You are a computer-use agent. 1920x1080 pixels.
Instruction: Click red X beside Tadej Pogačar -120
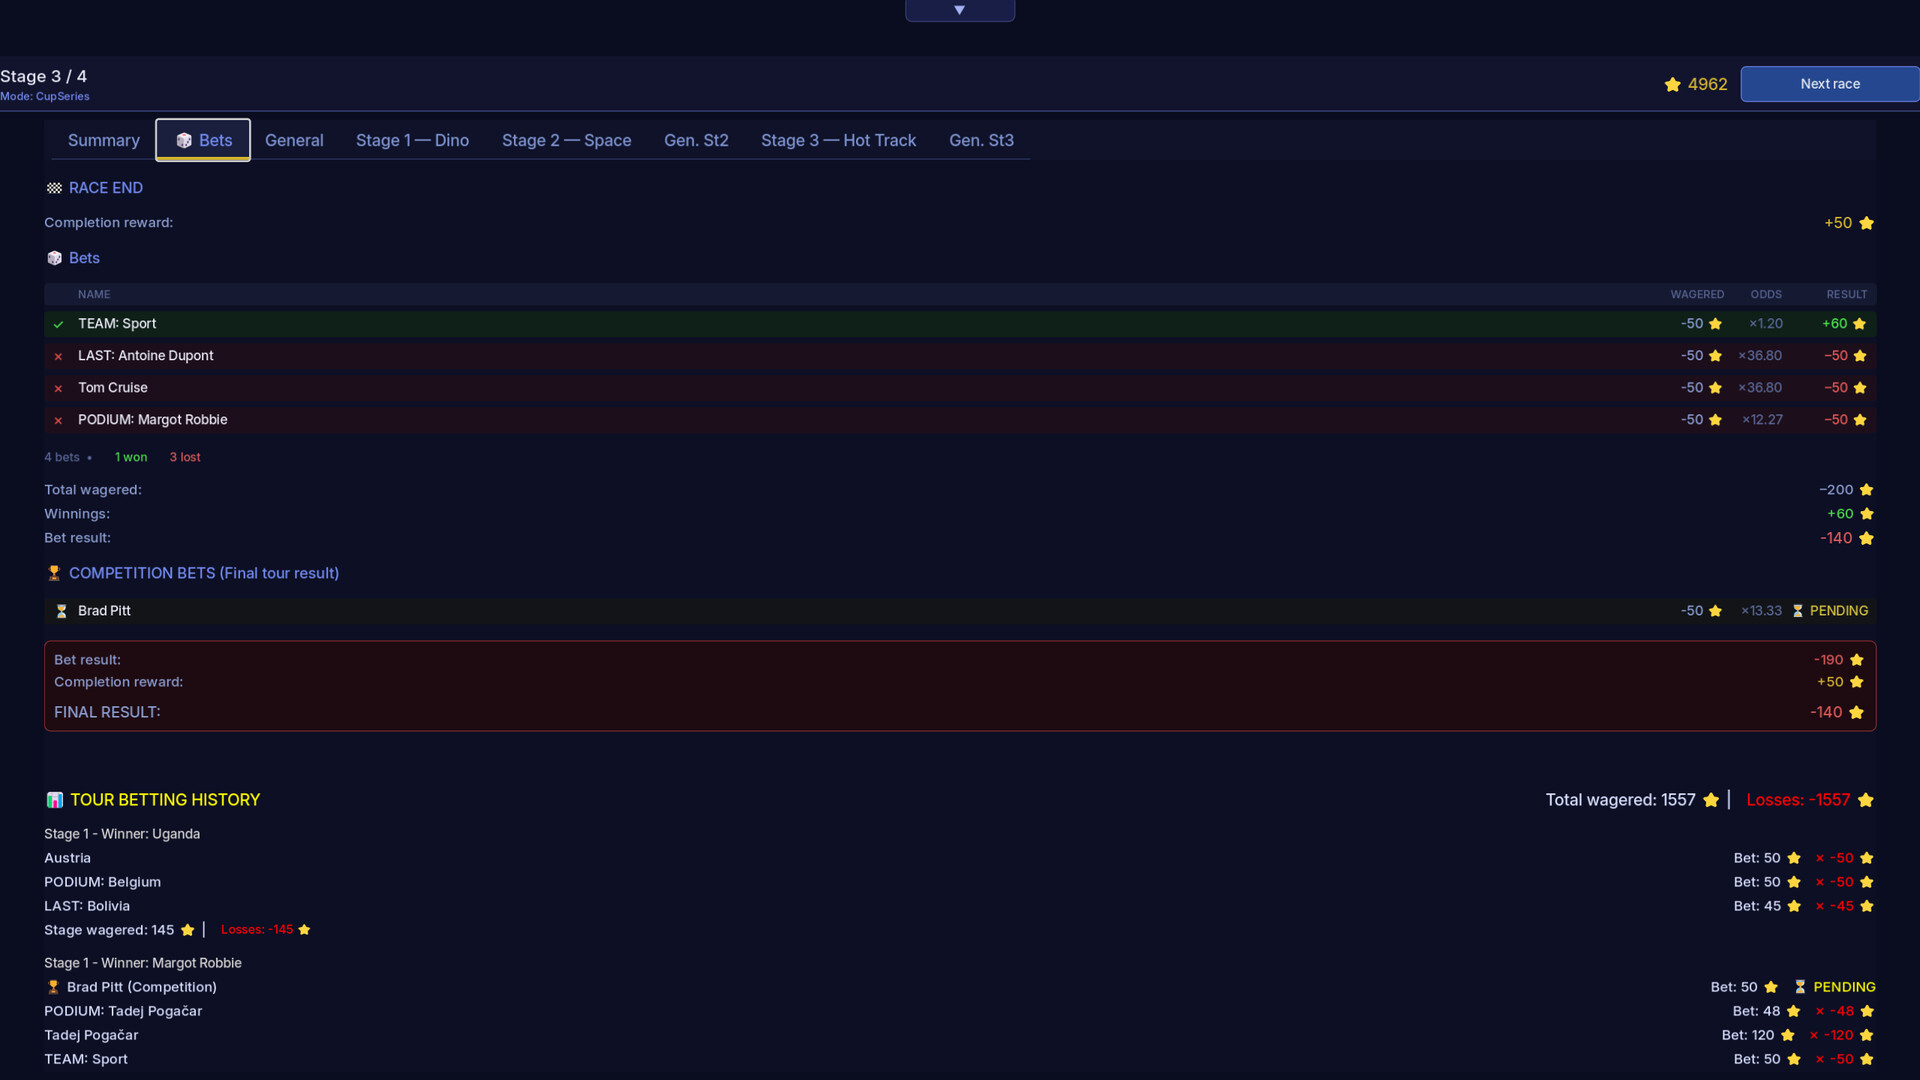(x=1813, y=1035)
